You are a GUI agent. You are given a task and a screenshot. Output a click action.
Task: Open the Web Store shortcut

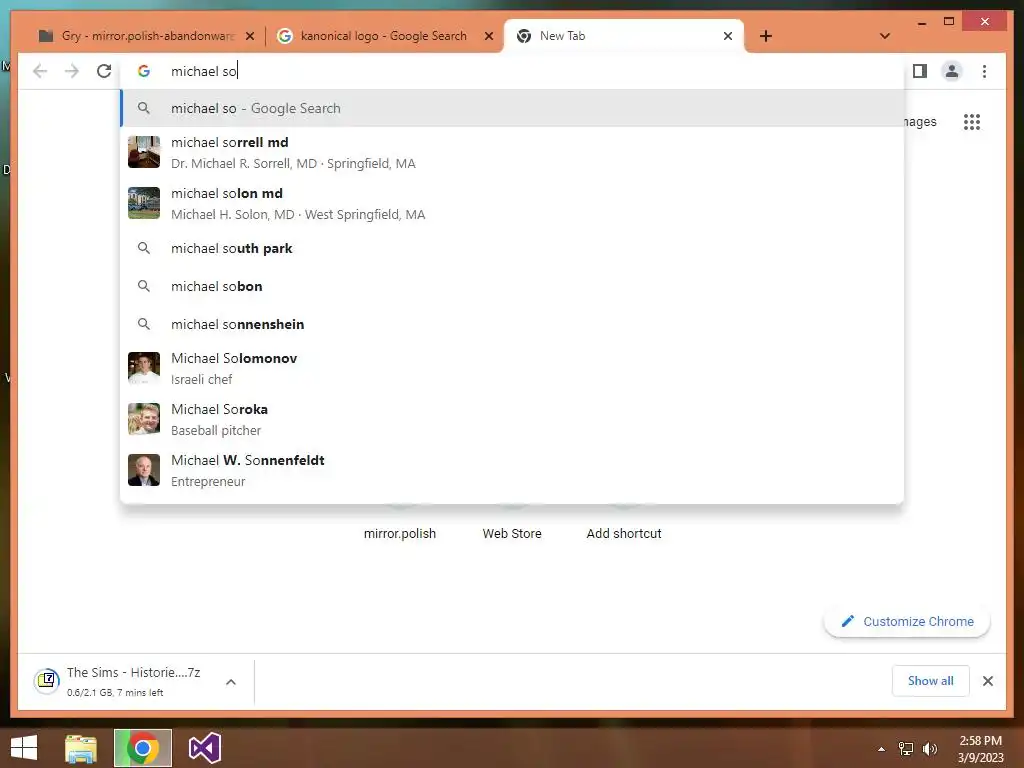(x=512, y=534)
